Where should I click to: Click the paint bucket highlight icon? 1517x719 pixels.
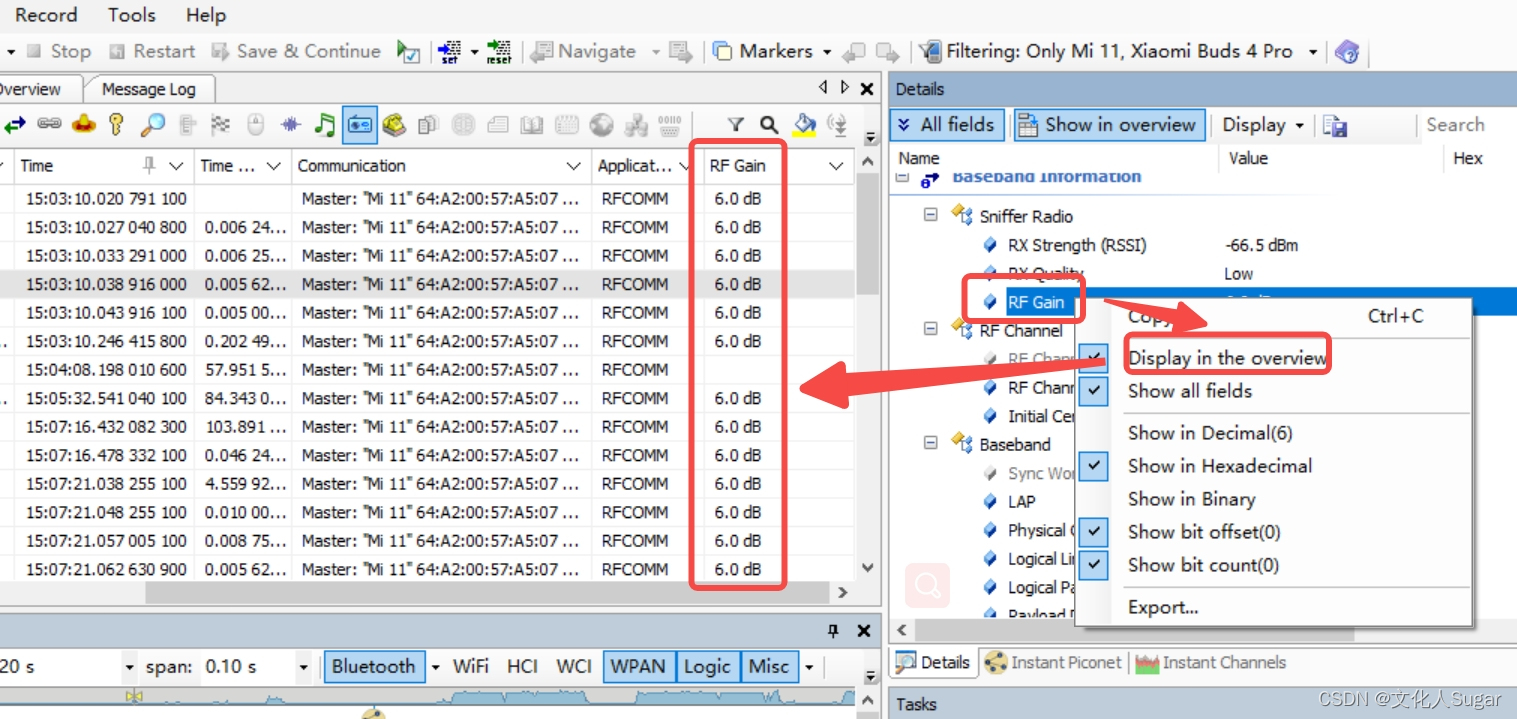(804, 124)
